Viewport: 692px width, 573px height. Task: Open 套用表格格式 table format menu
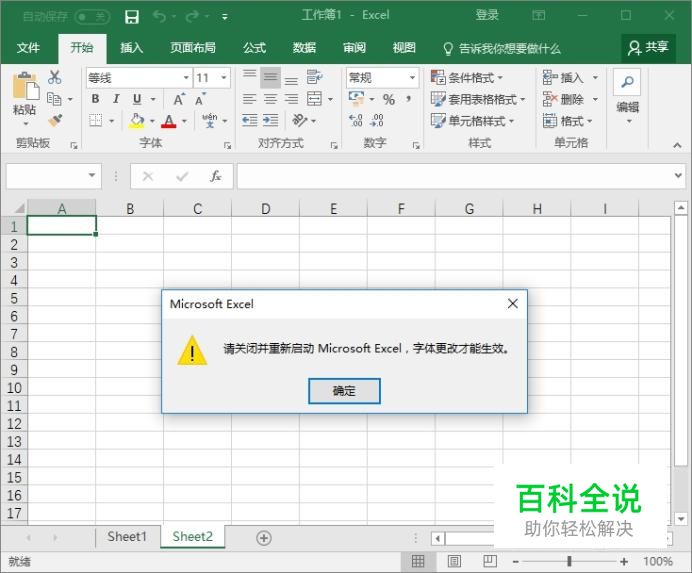[x=478, y=99]
